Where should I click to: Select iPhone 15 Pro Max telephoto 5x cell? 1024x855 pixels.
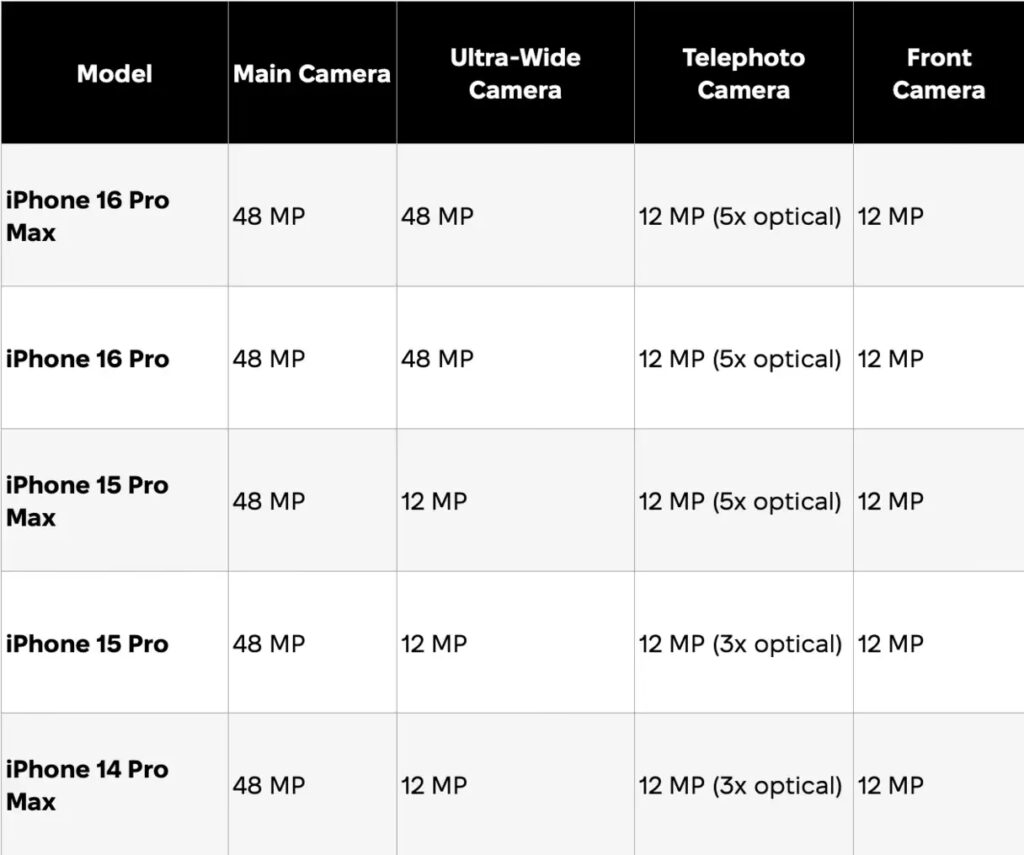pos(740,501)
